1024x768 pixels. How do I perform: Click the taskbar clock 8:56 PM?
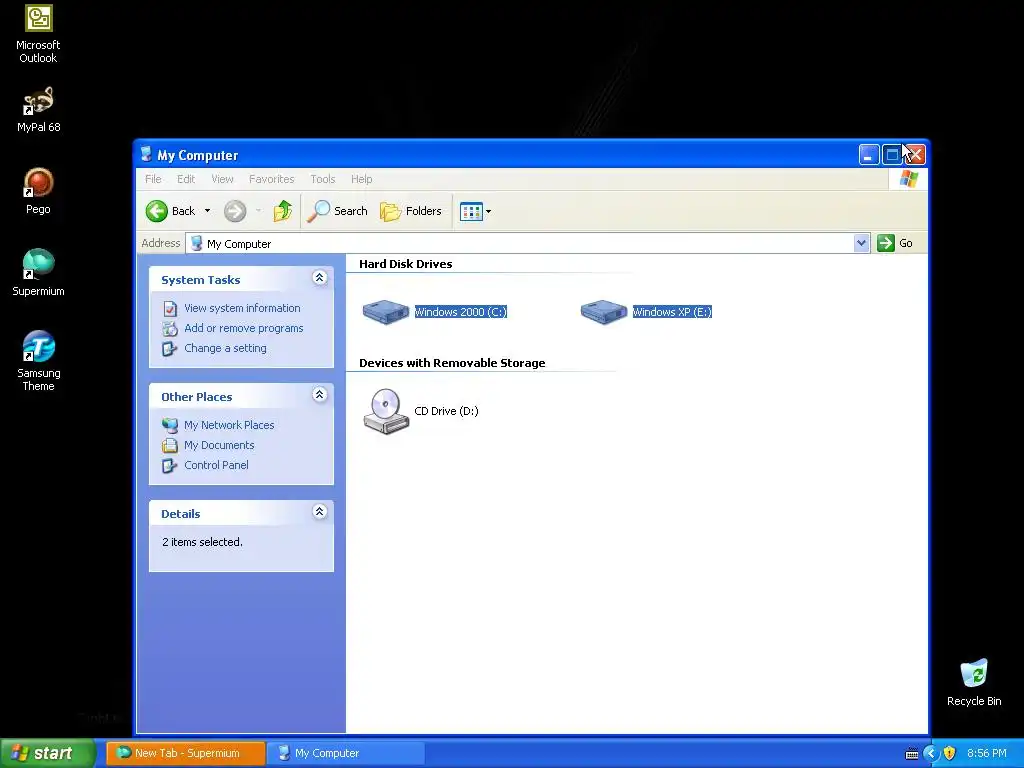point(987,753)
